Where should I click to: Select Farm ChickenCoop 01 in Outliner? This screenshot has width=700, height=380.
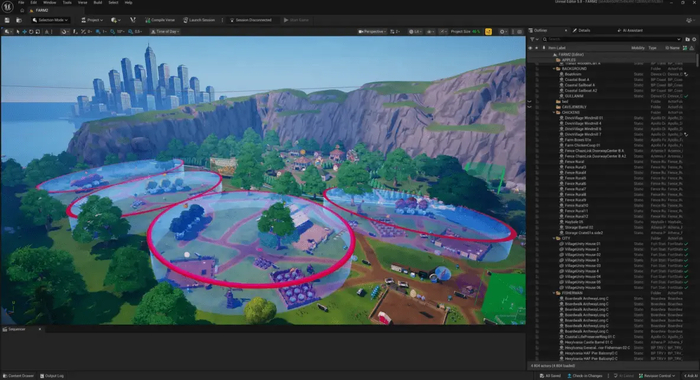(582, 145)
